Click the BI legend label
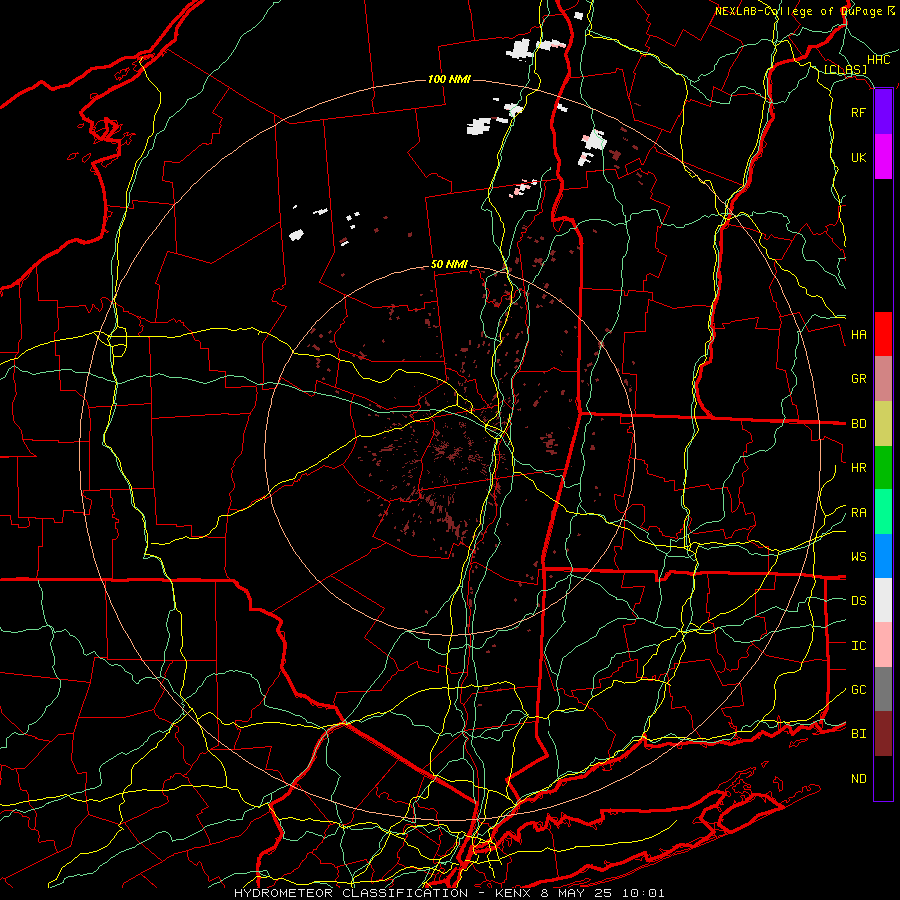The image size is (900, 900). [x=858, y=734]
